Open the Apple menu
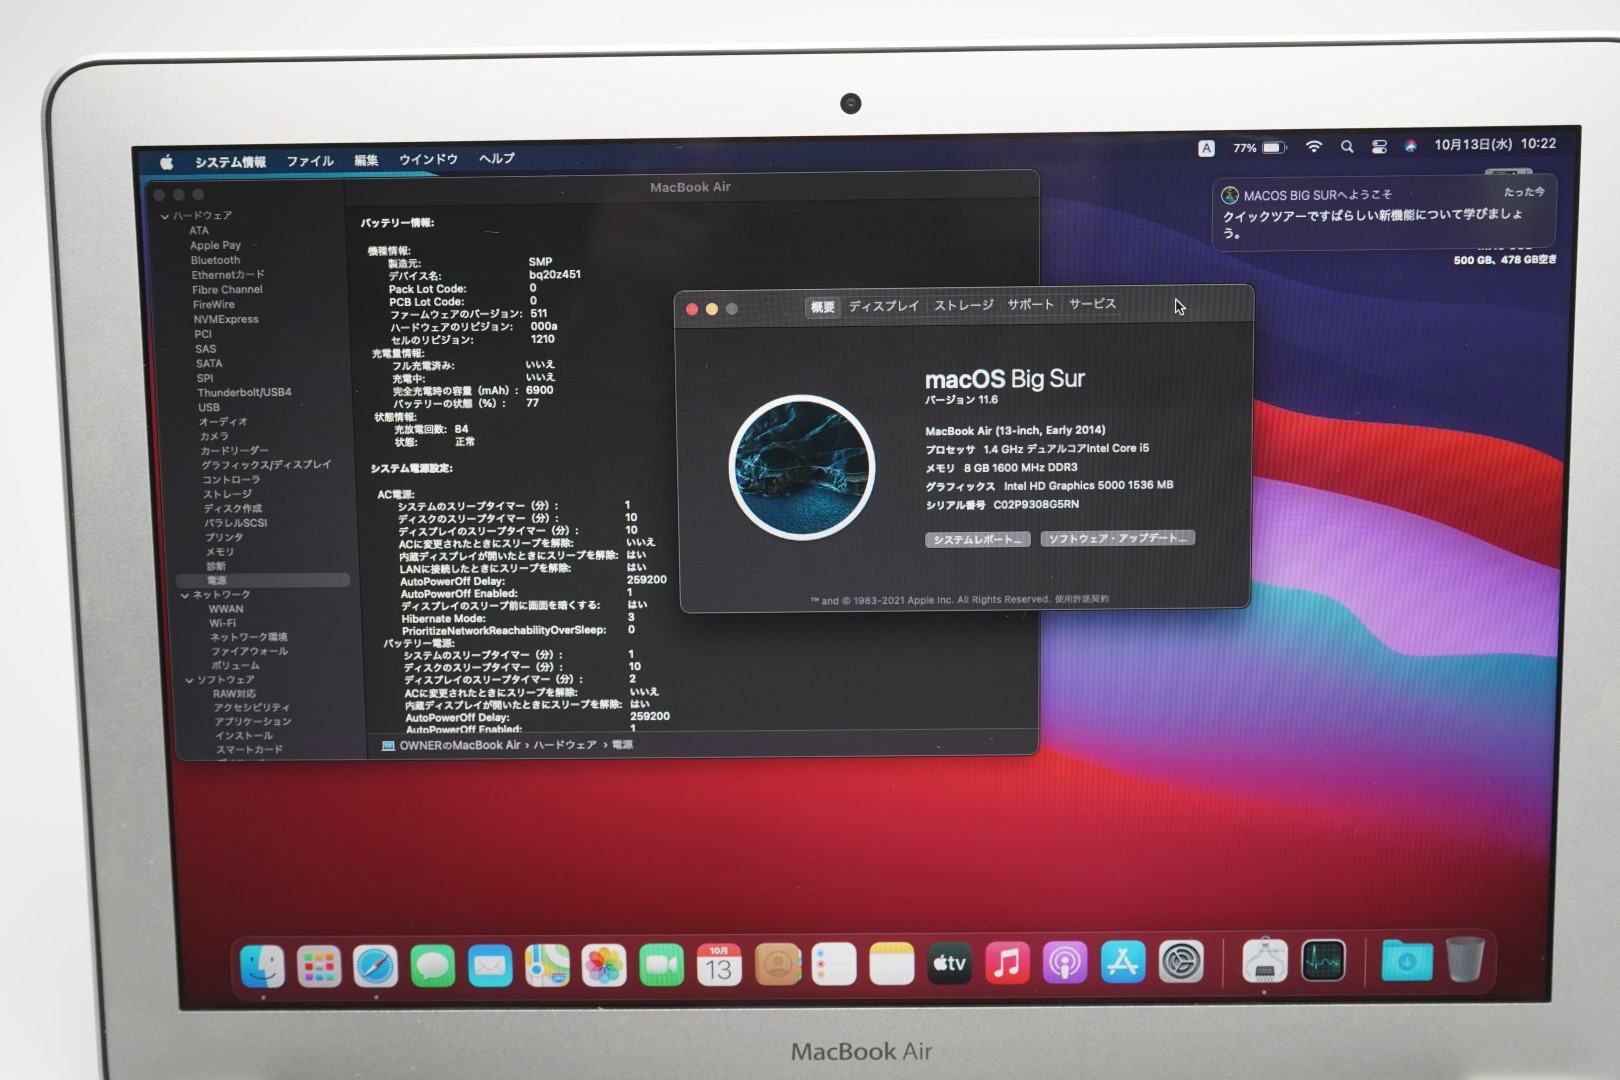Screen dimensions: 1620x1080 pyautogui.click(x=167, y=162)
